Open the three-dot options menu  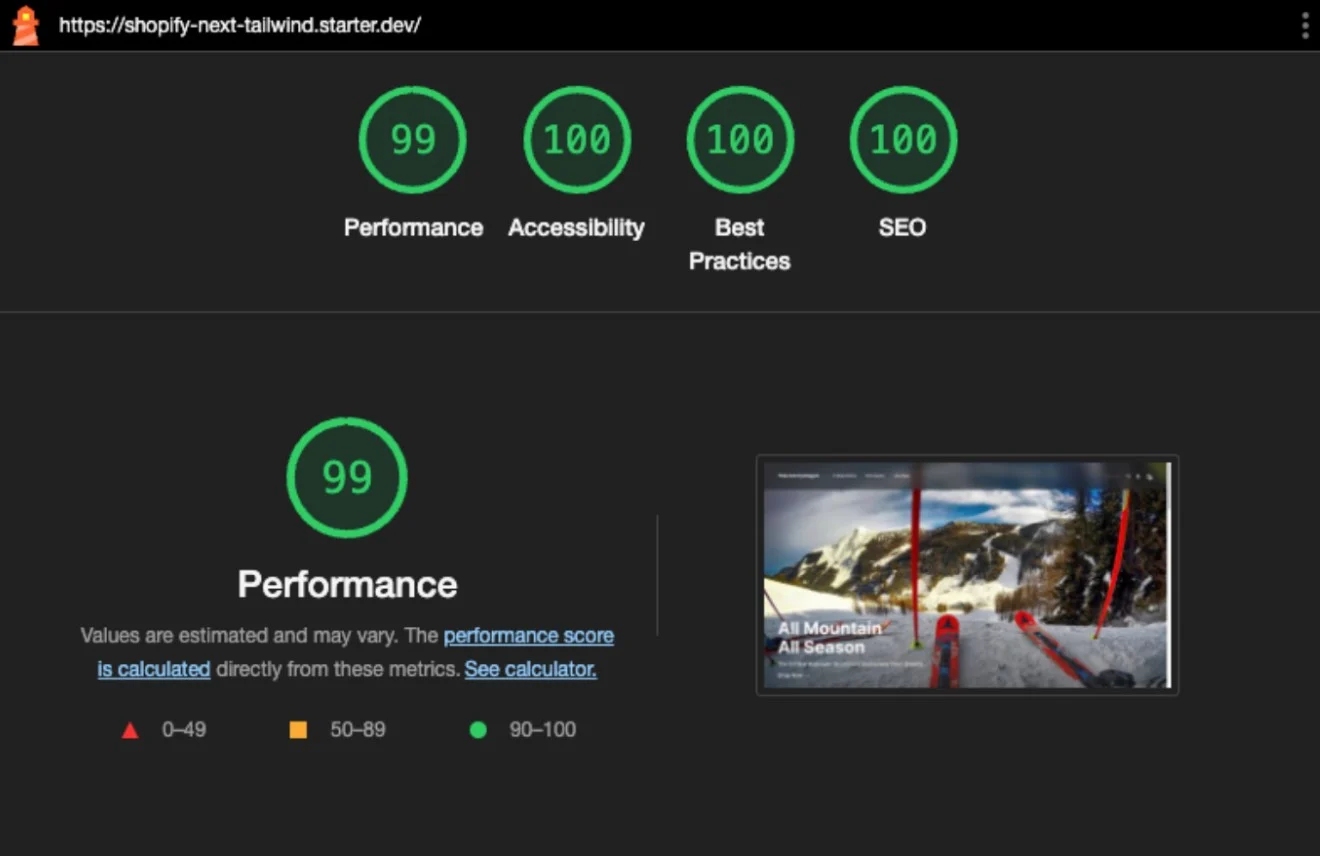(x=1305, y=25)
